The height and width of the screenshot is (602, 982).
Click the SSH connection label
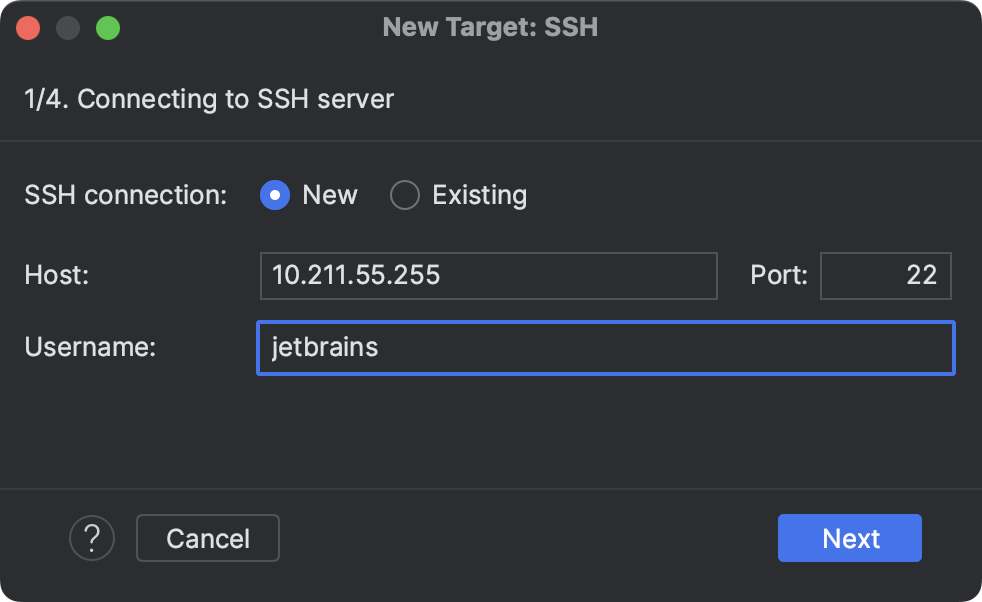(124, 195)
